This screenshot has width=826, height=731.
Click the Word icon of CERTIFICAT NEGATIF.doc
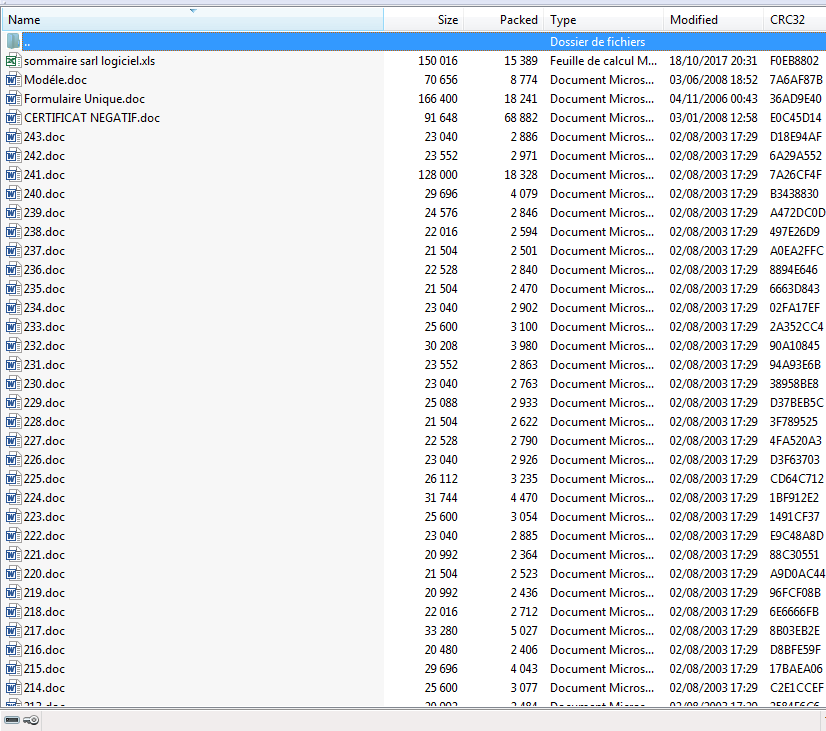pos(13,118)
